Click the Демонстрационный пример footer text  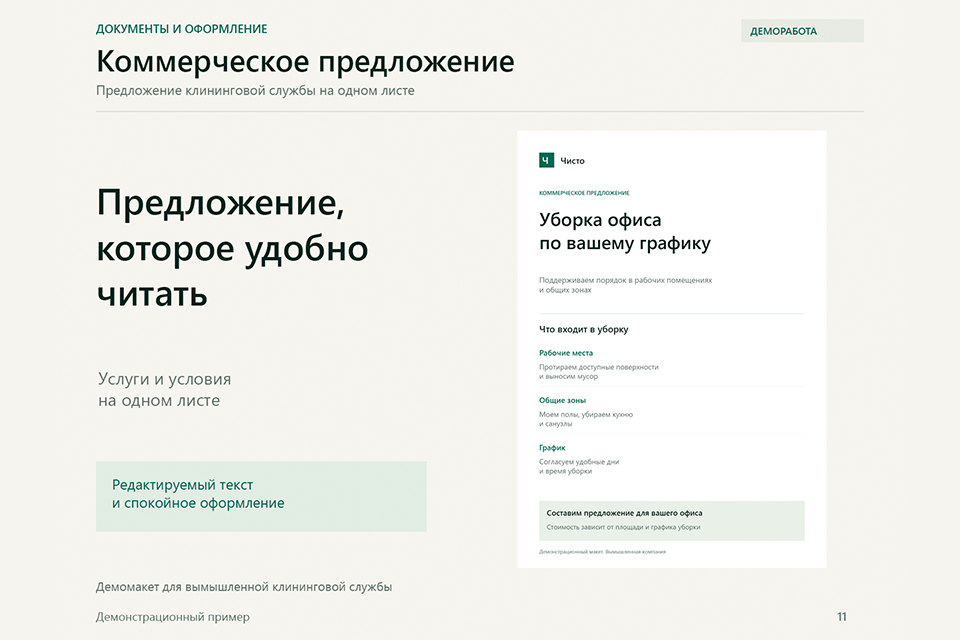(173, 617)
